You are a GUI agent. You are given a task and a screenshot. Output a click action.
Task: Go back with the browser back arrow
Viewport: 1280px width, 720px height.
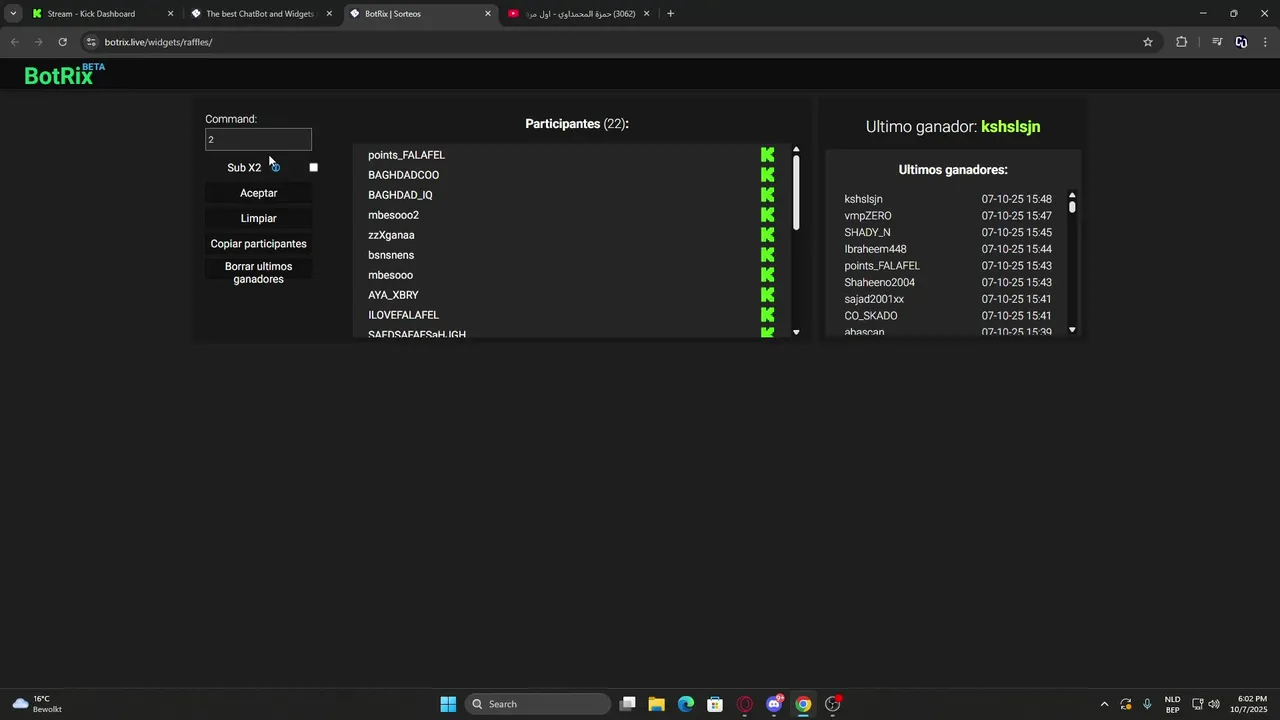point(14,42)
